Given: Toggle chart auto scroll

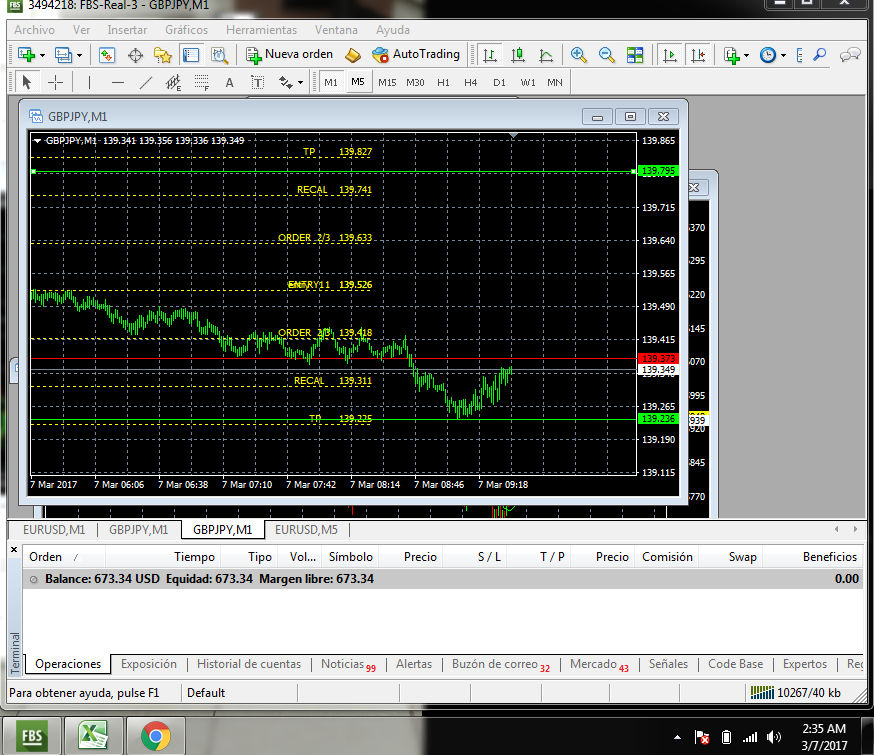Looking at the screenshot, I should pyautogui.click(x=670, y=55).
